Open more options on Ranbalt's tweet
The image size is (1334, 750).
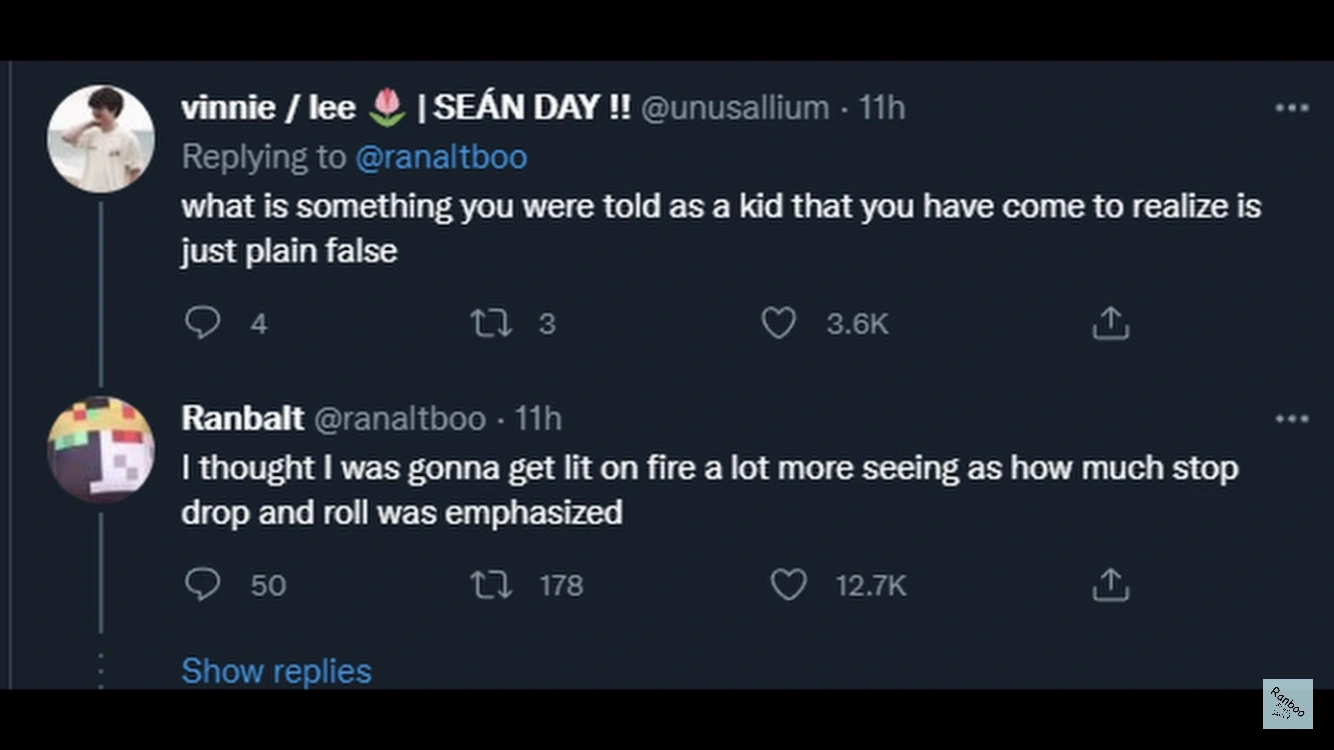(1292, 419)
